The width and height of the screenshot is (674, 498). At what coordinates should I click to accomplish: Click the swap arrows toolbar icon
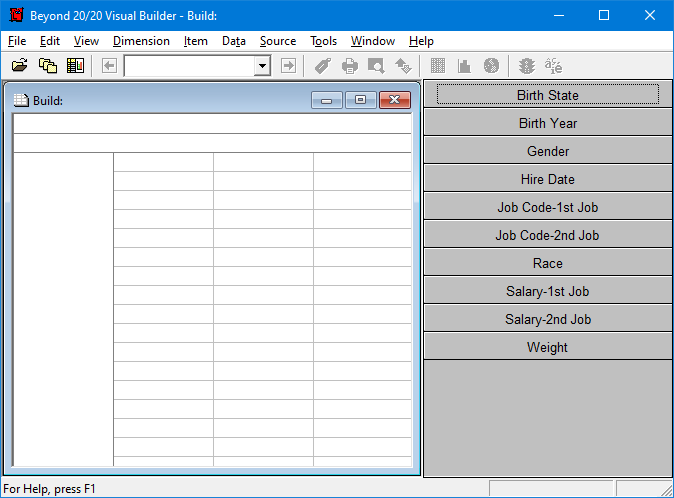403,66
